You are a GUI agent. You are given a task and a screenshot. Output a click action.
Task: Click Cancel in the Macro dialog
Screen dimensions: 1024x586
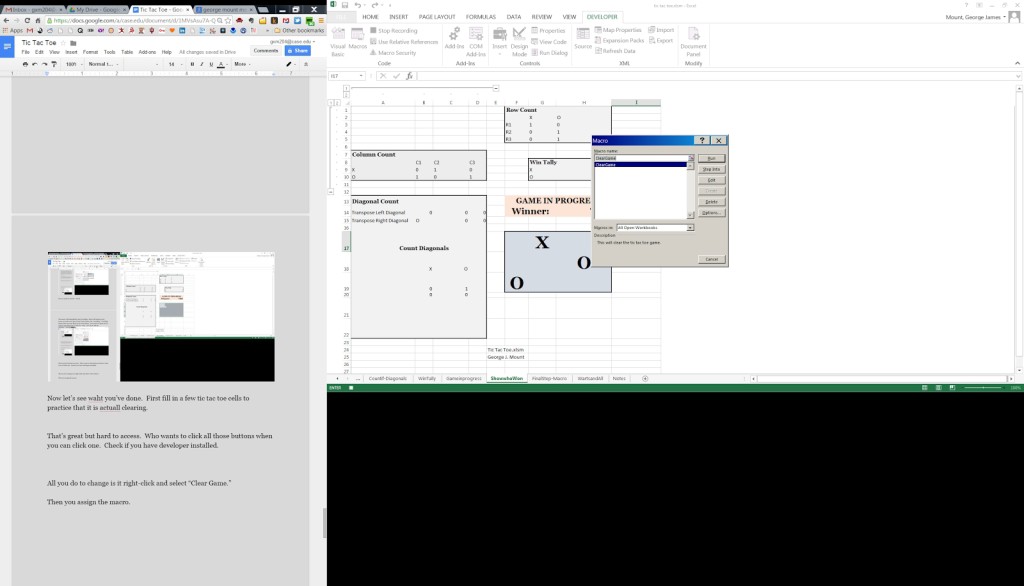click(711, 259)
